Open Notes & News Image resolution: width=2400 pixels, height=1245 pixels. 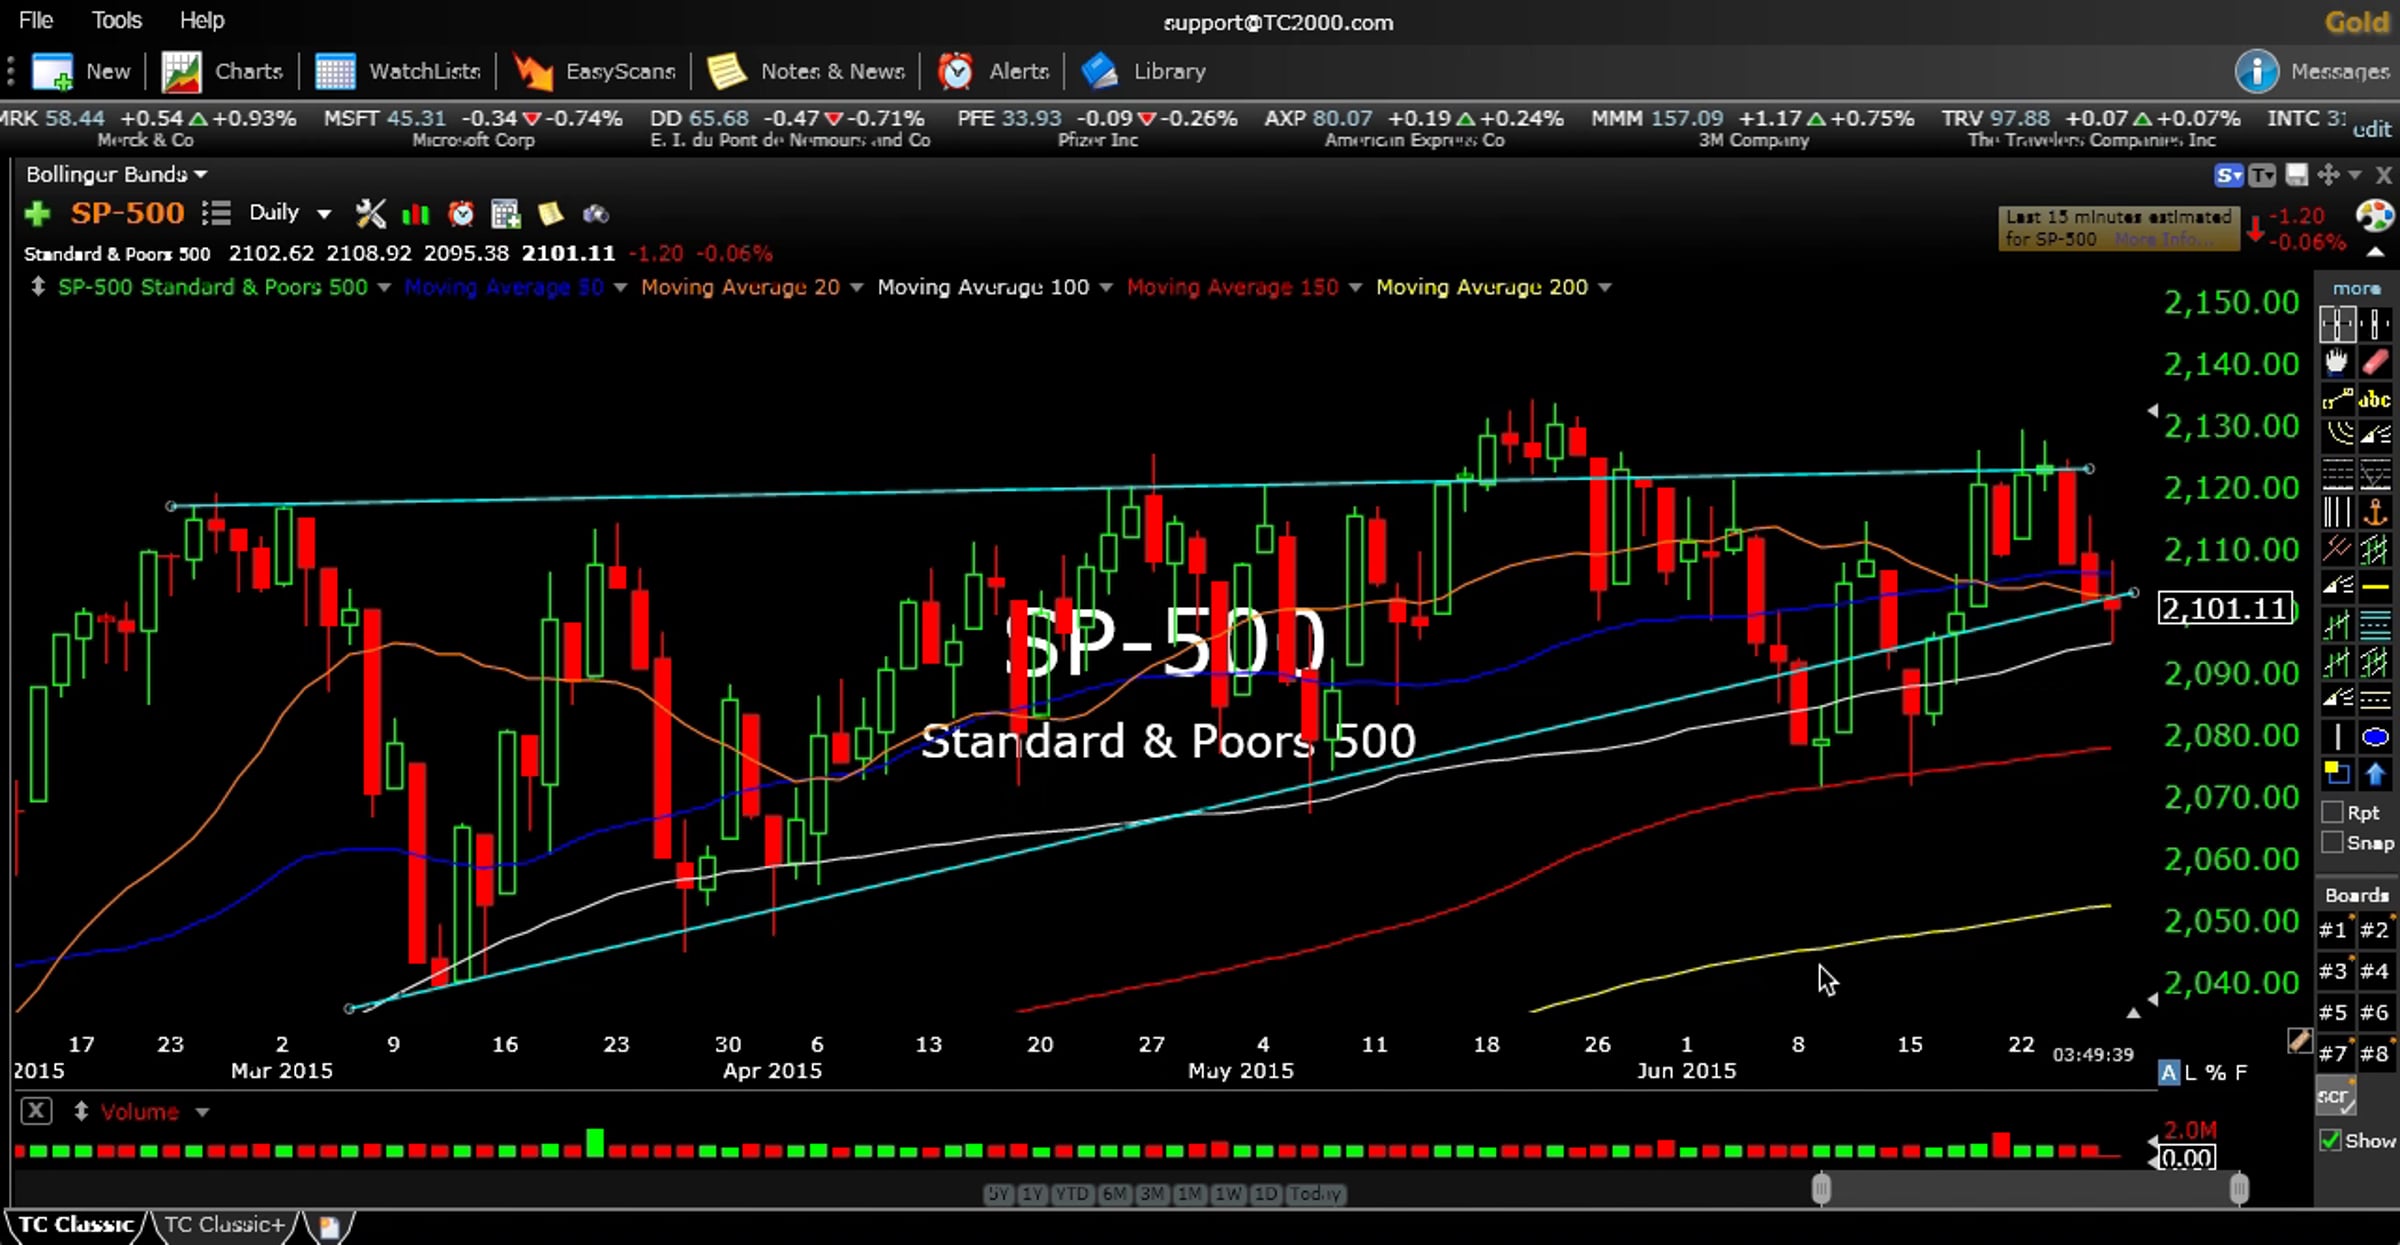pyautogui.click(x=806, y=71)
